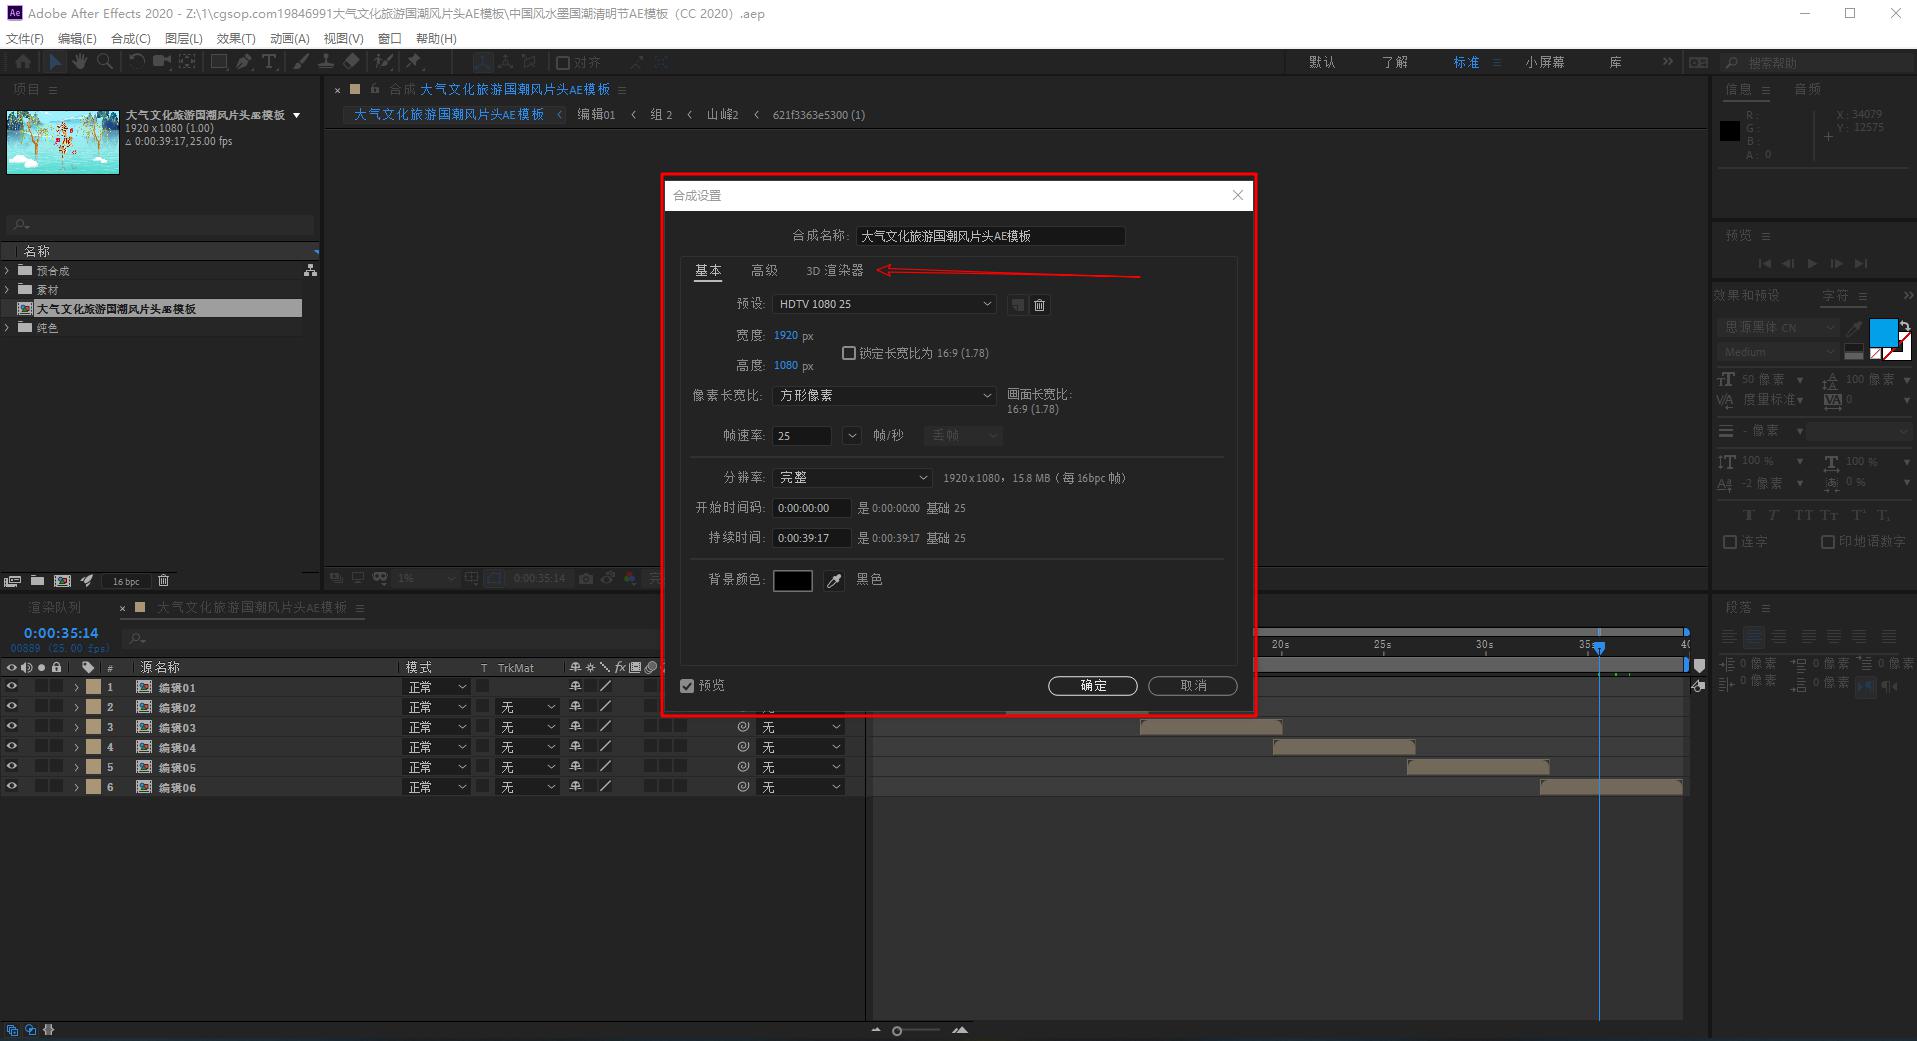Viewport: 1917px width, 1041px height.
Task: Click the 确定 button
Action: [1092, 686]
